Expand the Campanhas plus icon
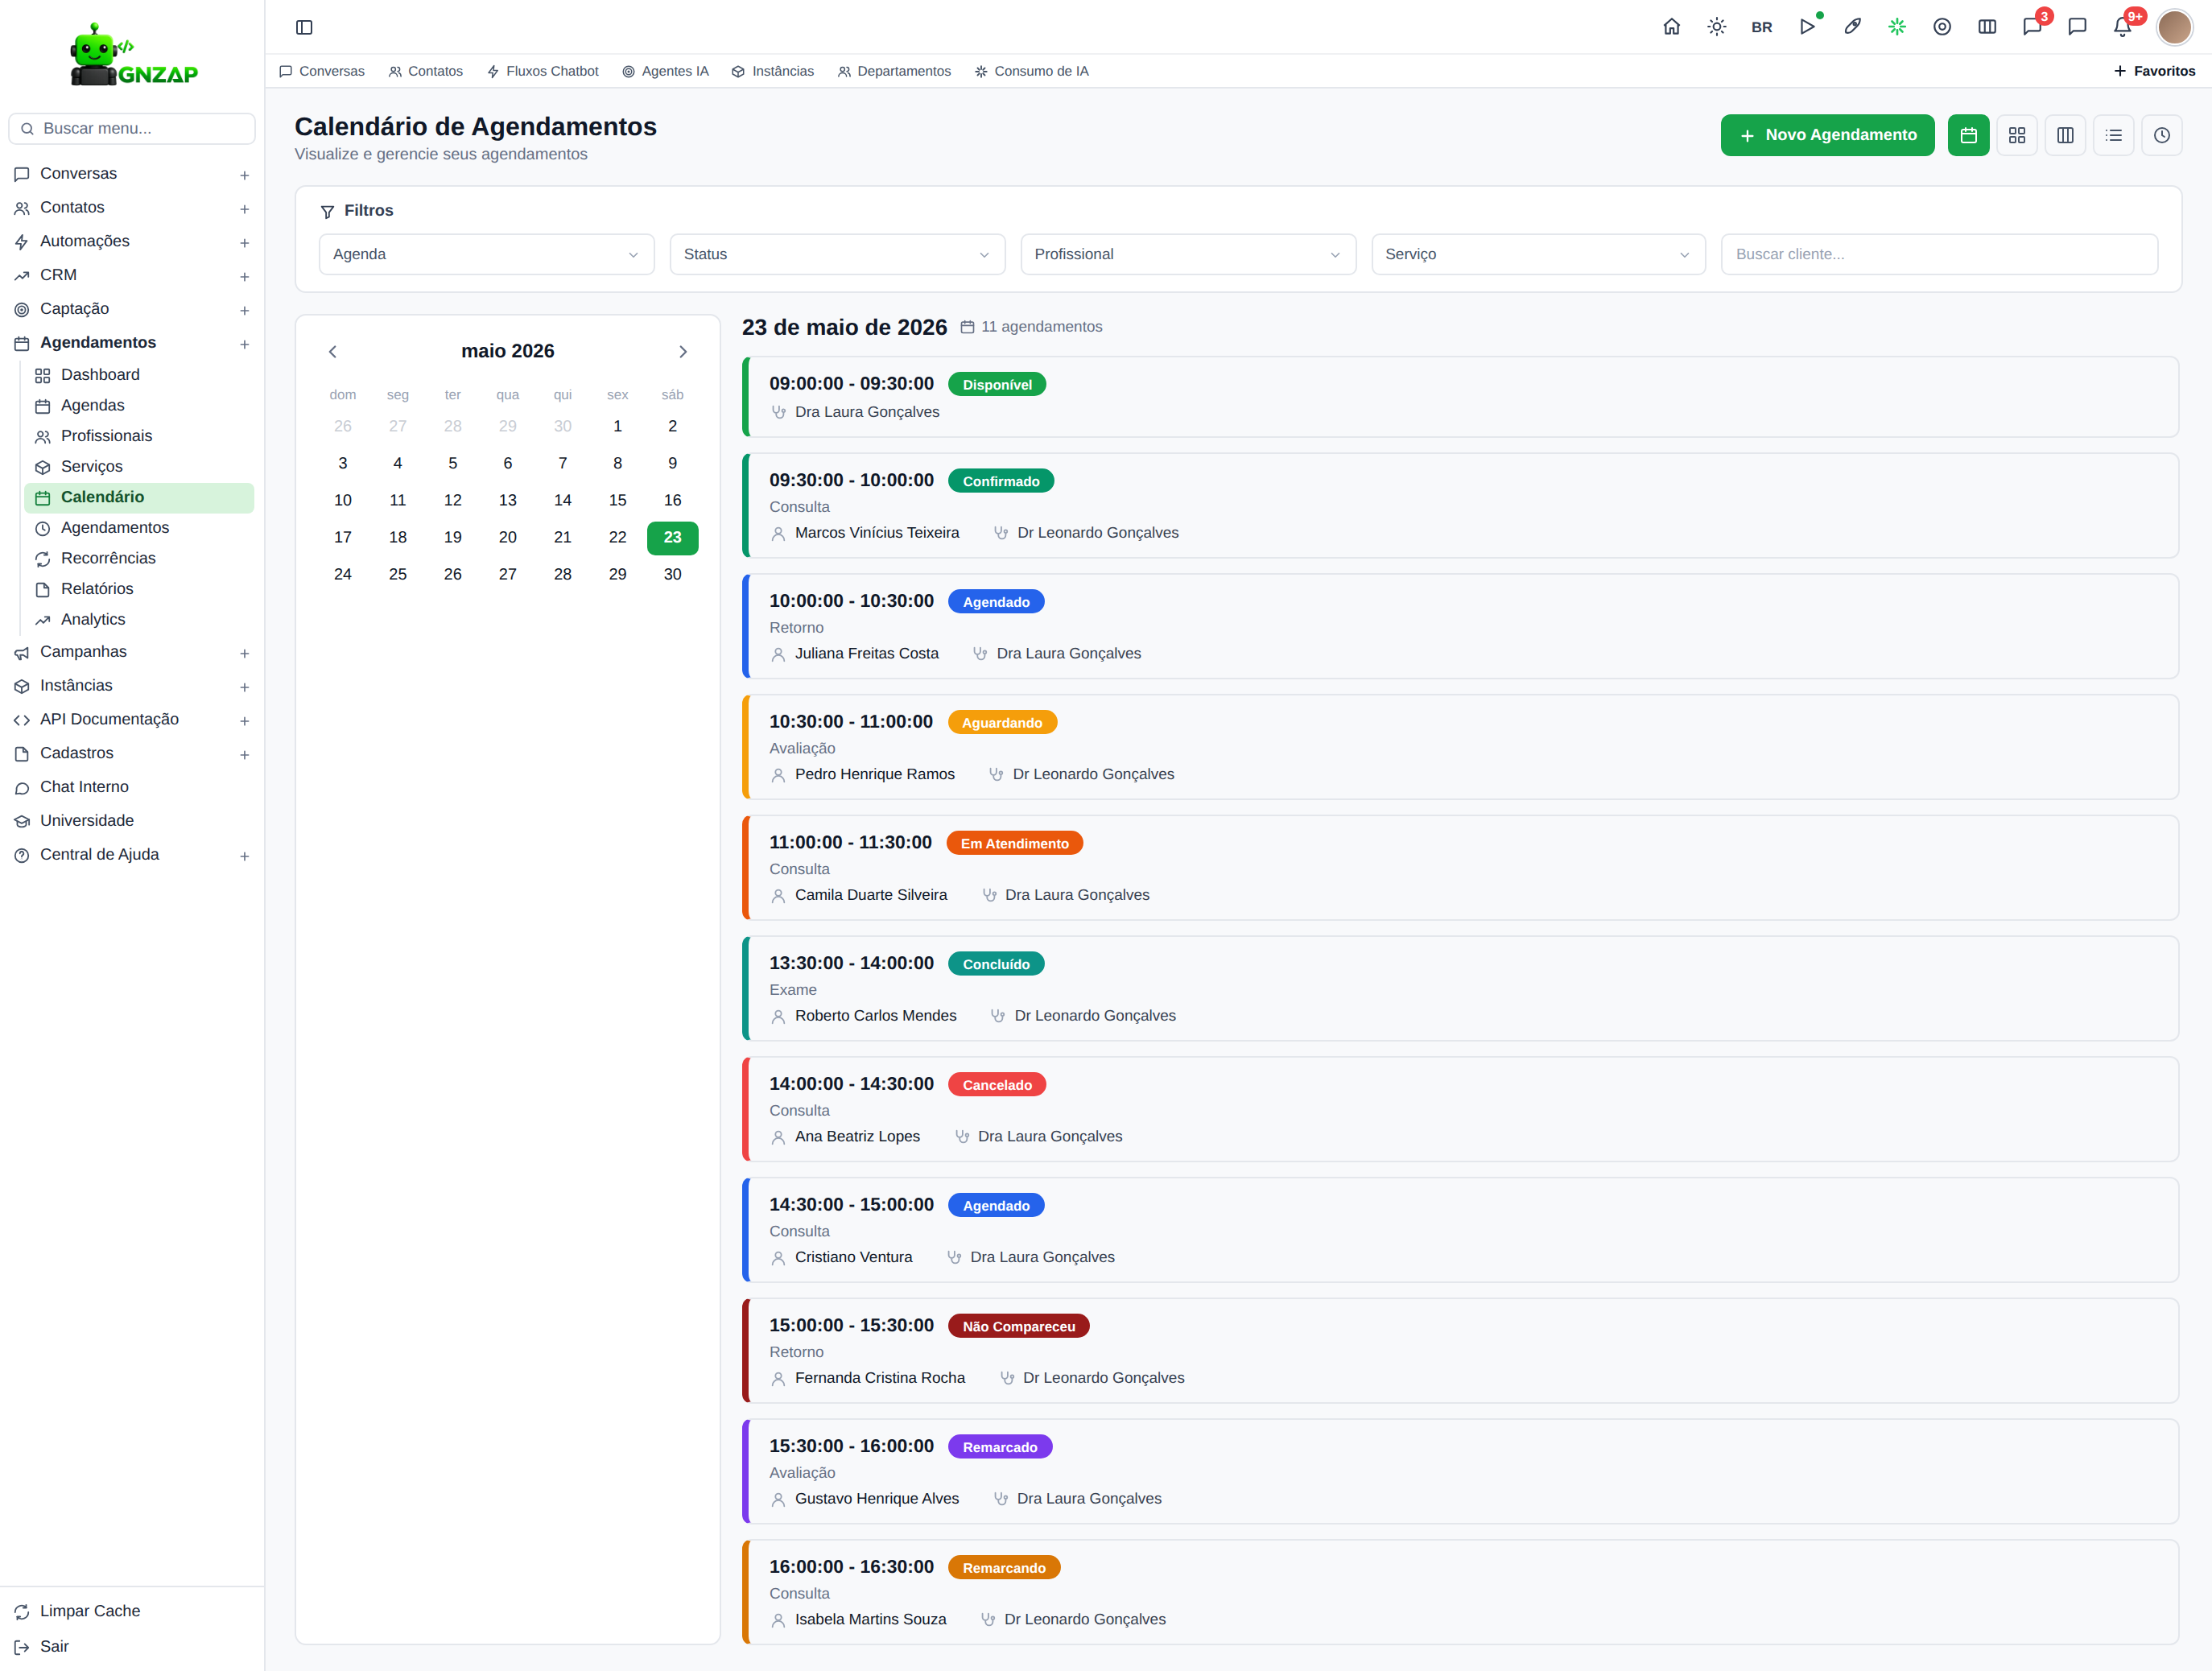The image size is (2212, 1671). pos(244,653)
